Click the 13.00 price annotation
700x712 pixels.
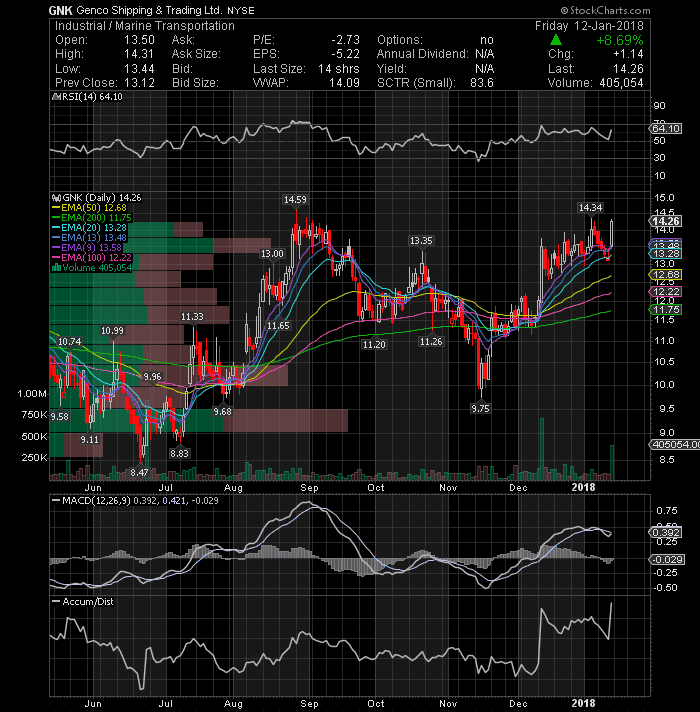point(272,253)
